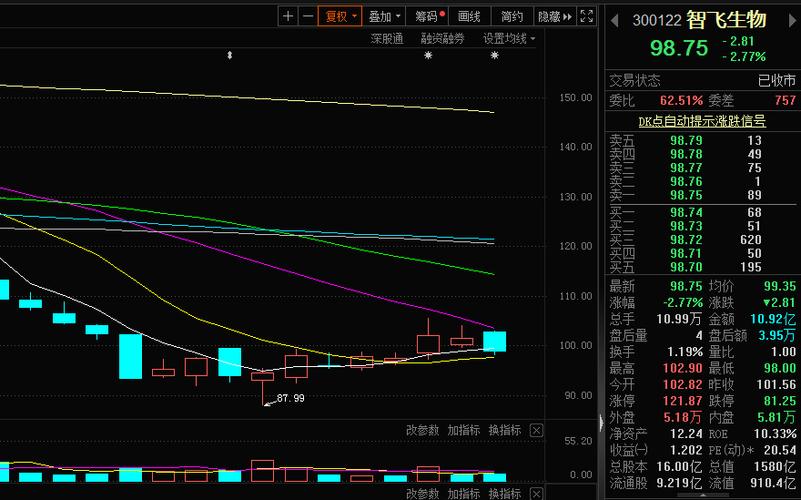Viewport: 801px width, 500px height.
Task: Close the volume indicator panel
Action: point(536,431)
